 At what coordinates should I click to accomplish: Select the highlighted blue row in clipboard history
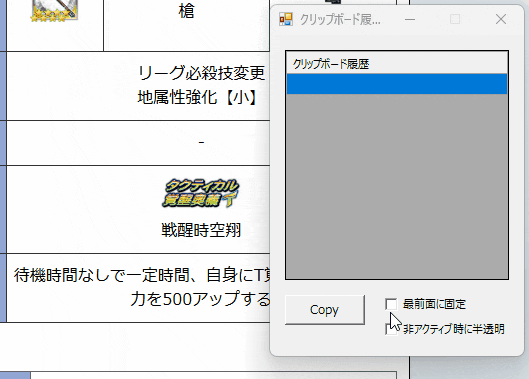pyautogui.click(x=397, y=84)
